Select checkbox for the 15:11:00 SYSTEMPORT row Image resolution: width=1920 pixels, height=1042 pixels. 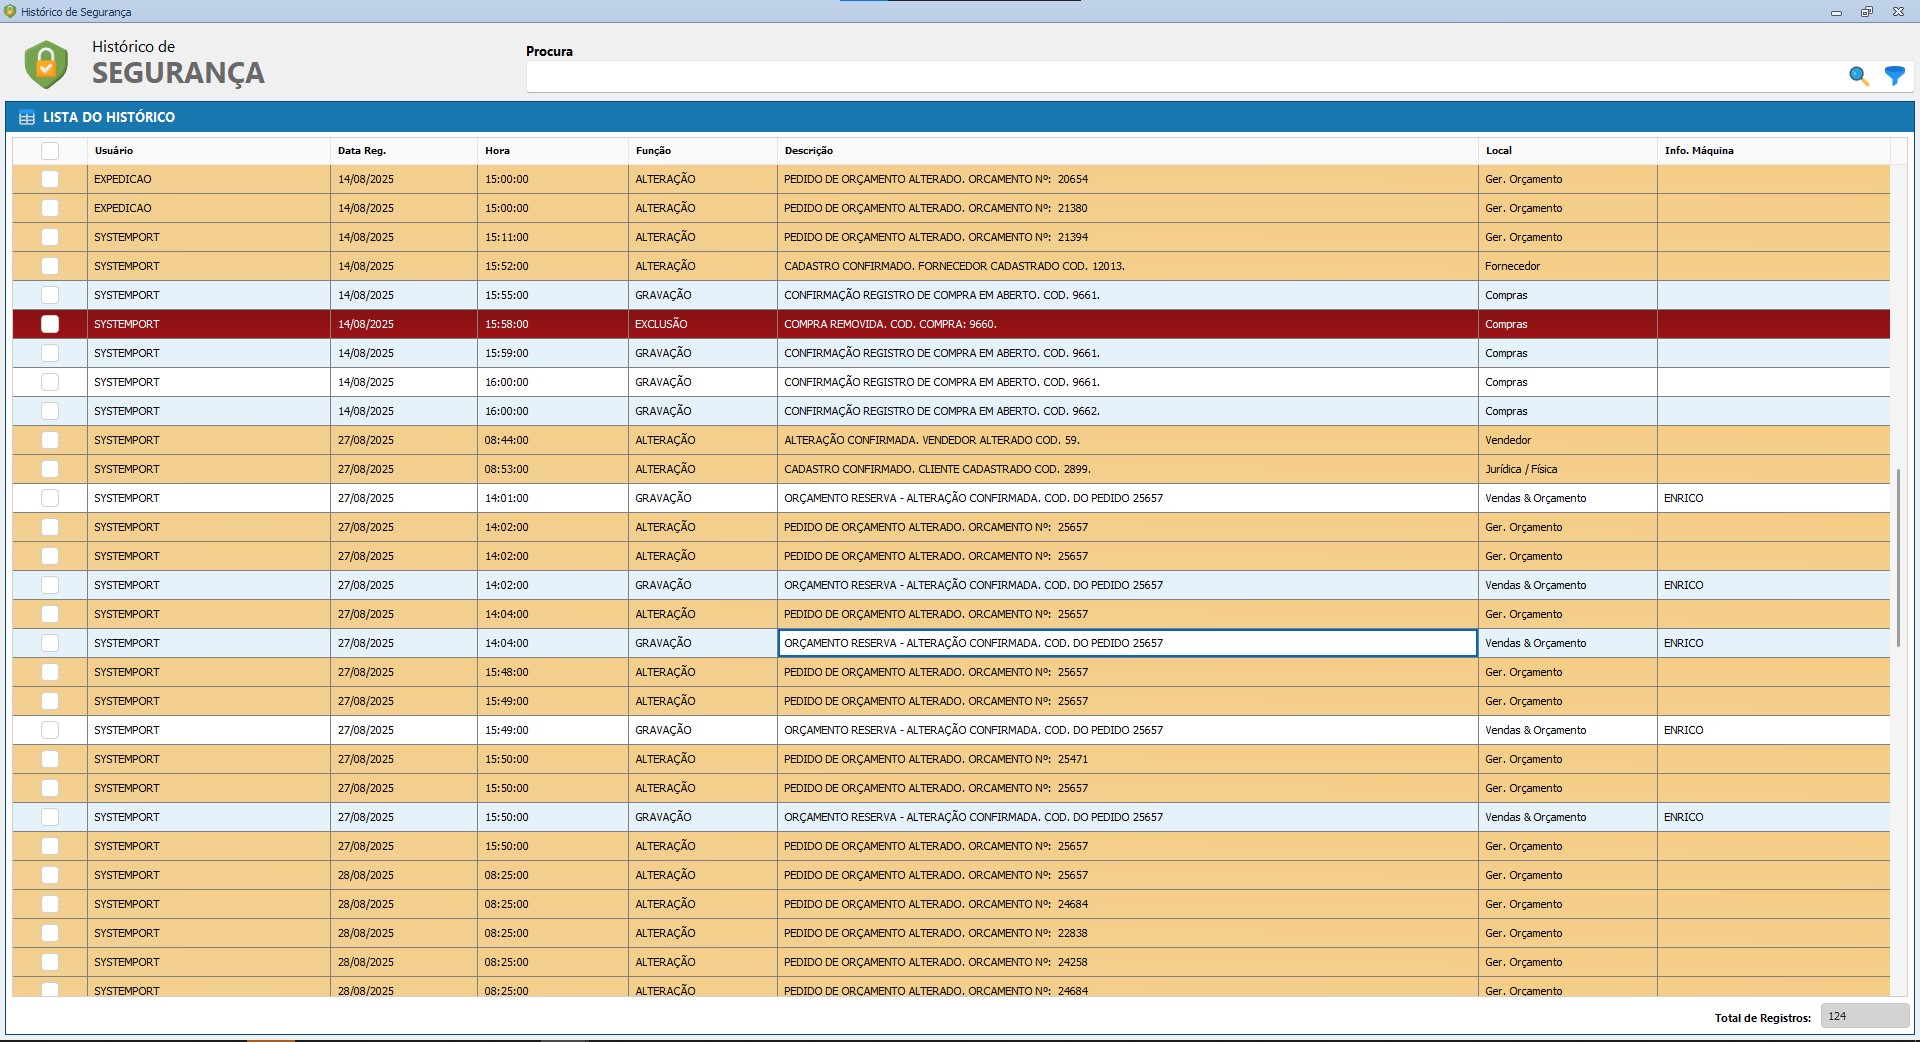pyautogui.click(x=50, y=237)
